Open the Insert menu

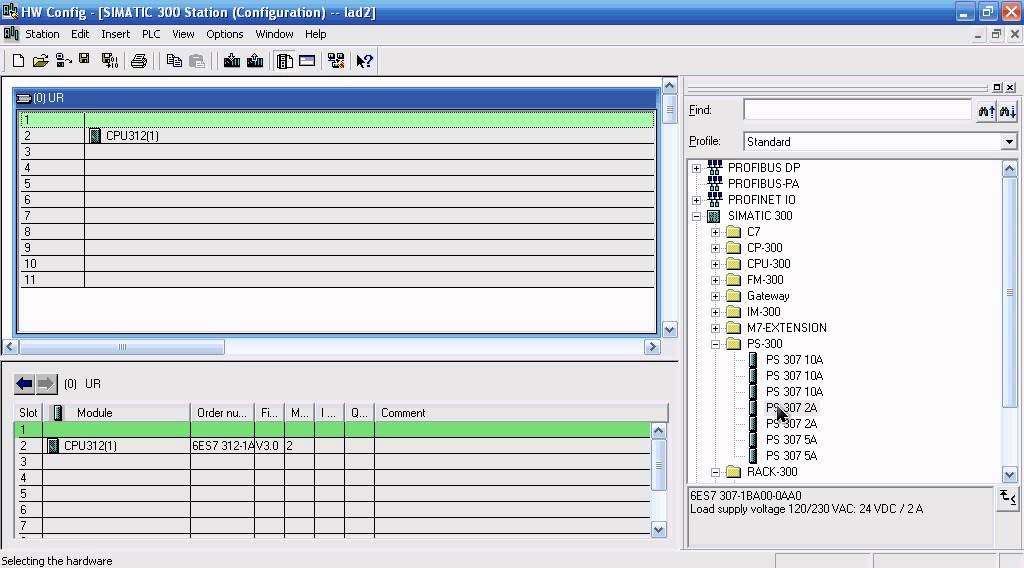(x=115, y=34)
